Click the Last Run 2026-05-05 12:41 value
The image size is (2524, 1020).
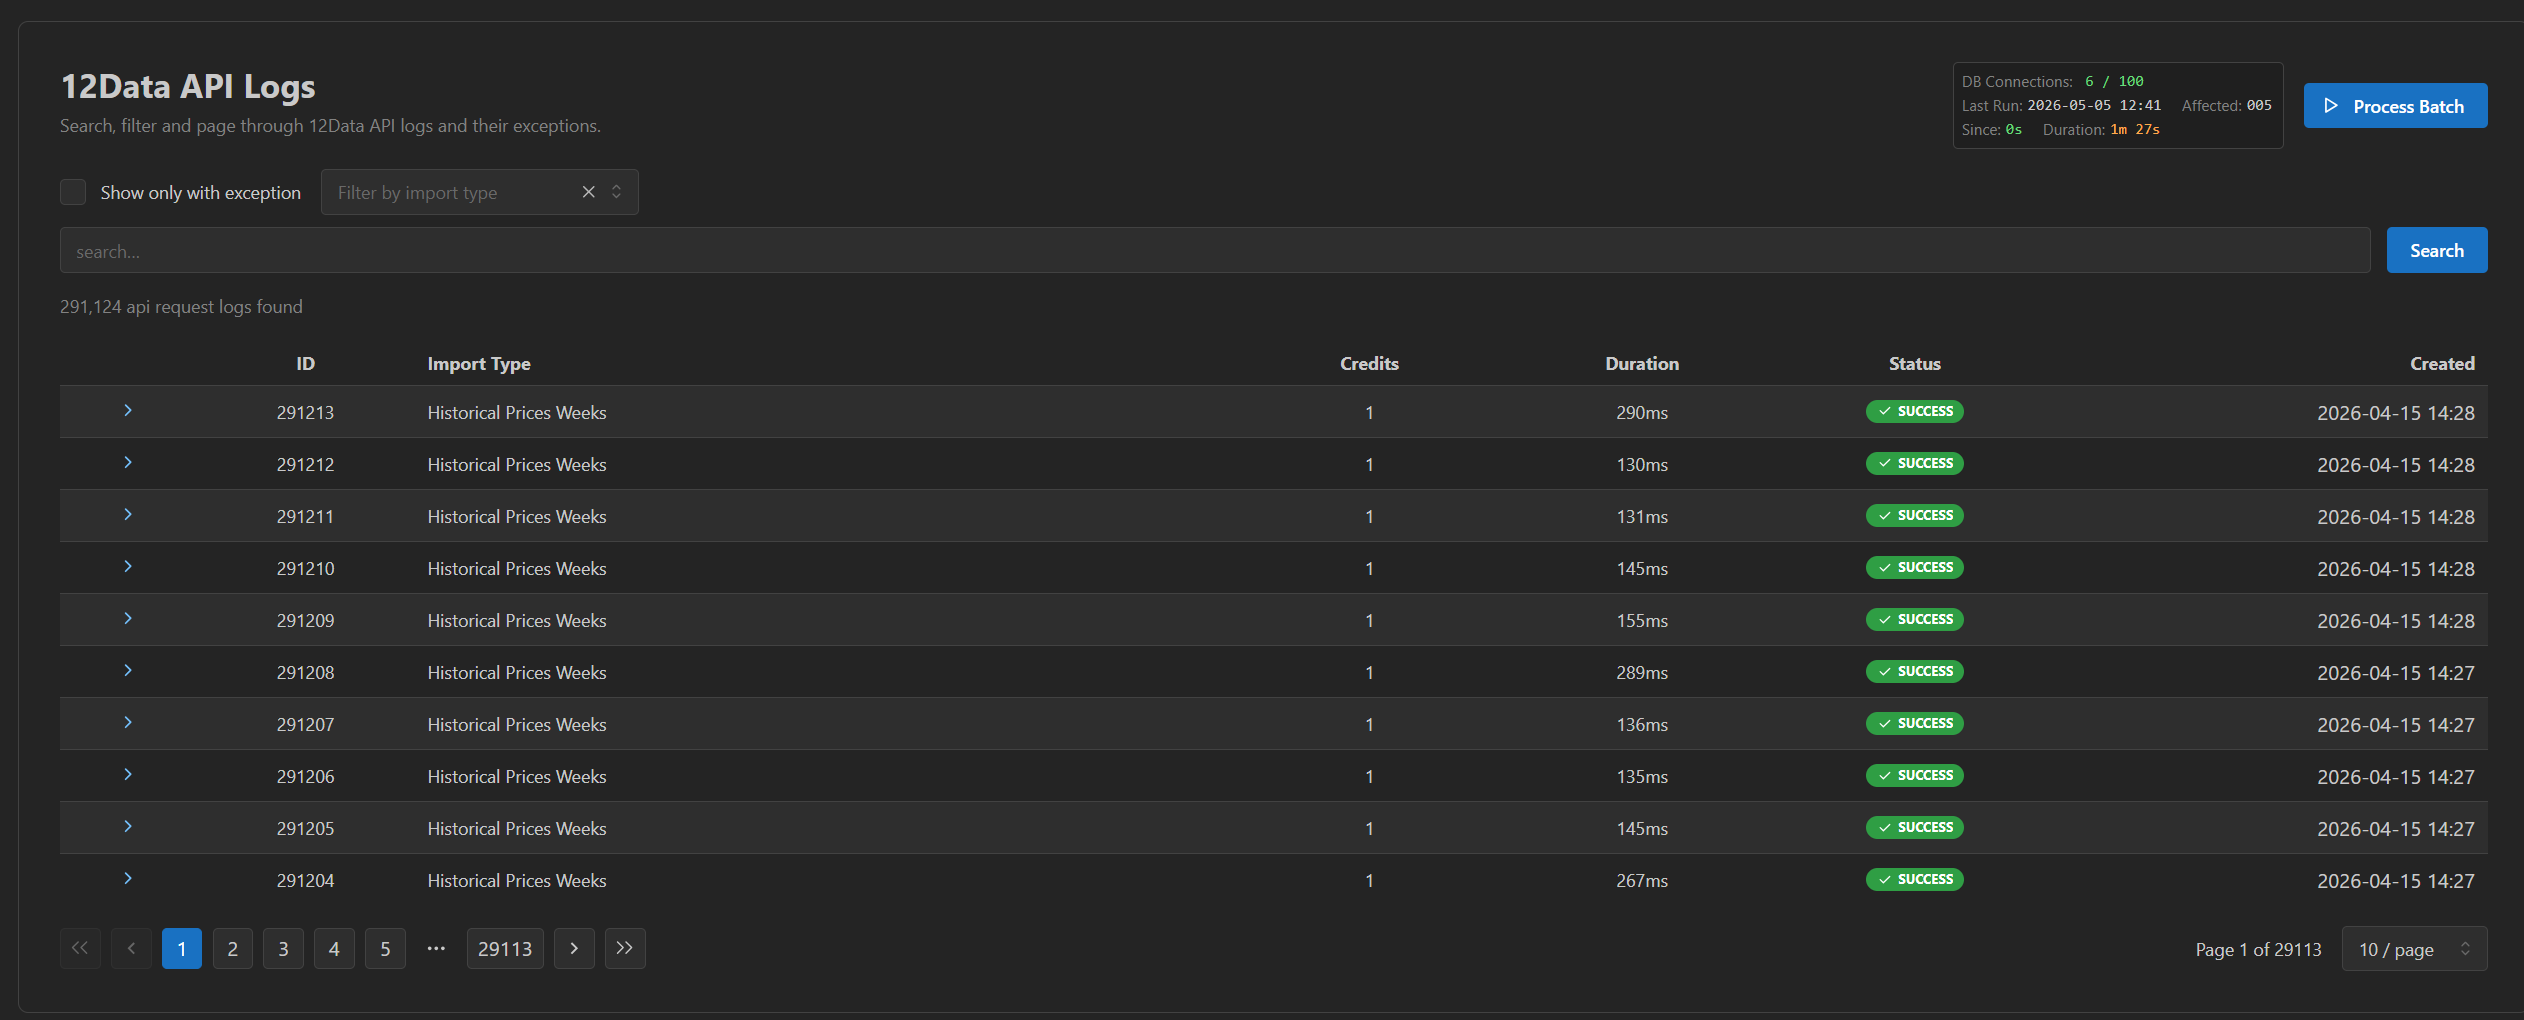pos(2094,105)
